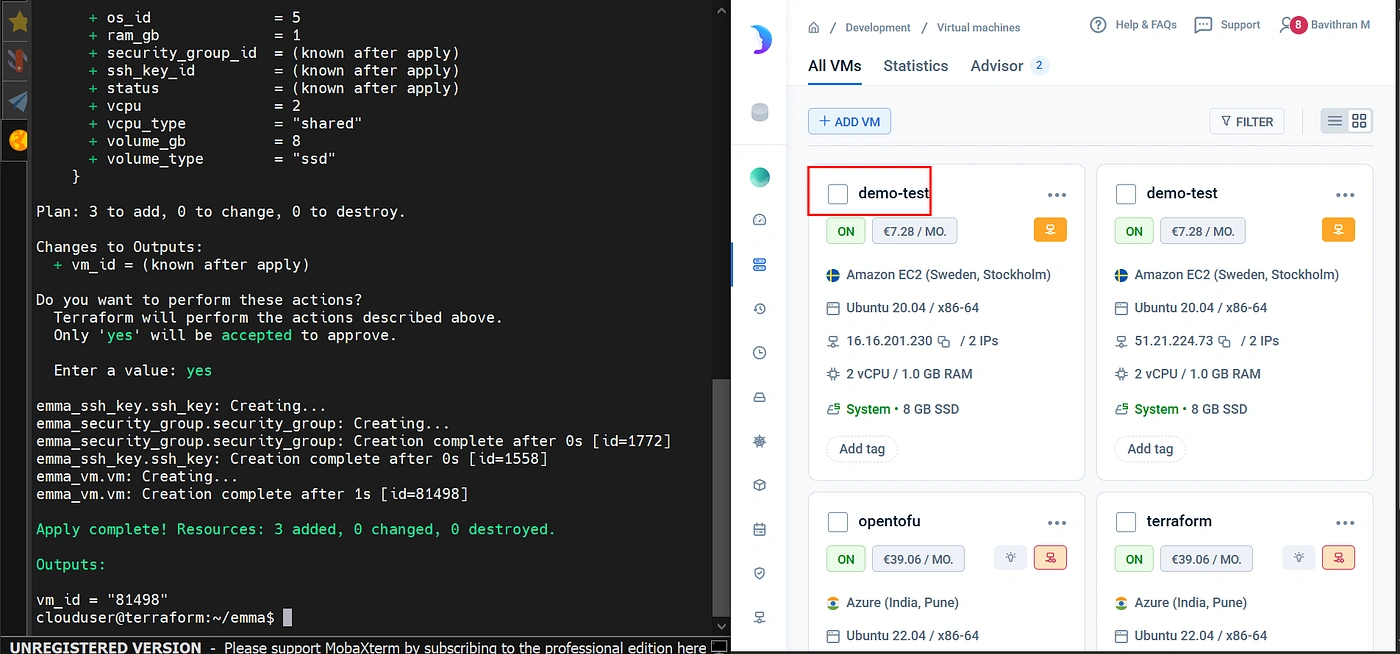1400x654 pixels.
Task: Click Add tag on second demo-test card
Action: tap(1150, 449)
